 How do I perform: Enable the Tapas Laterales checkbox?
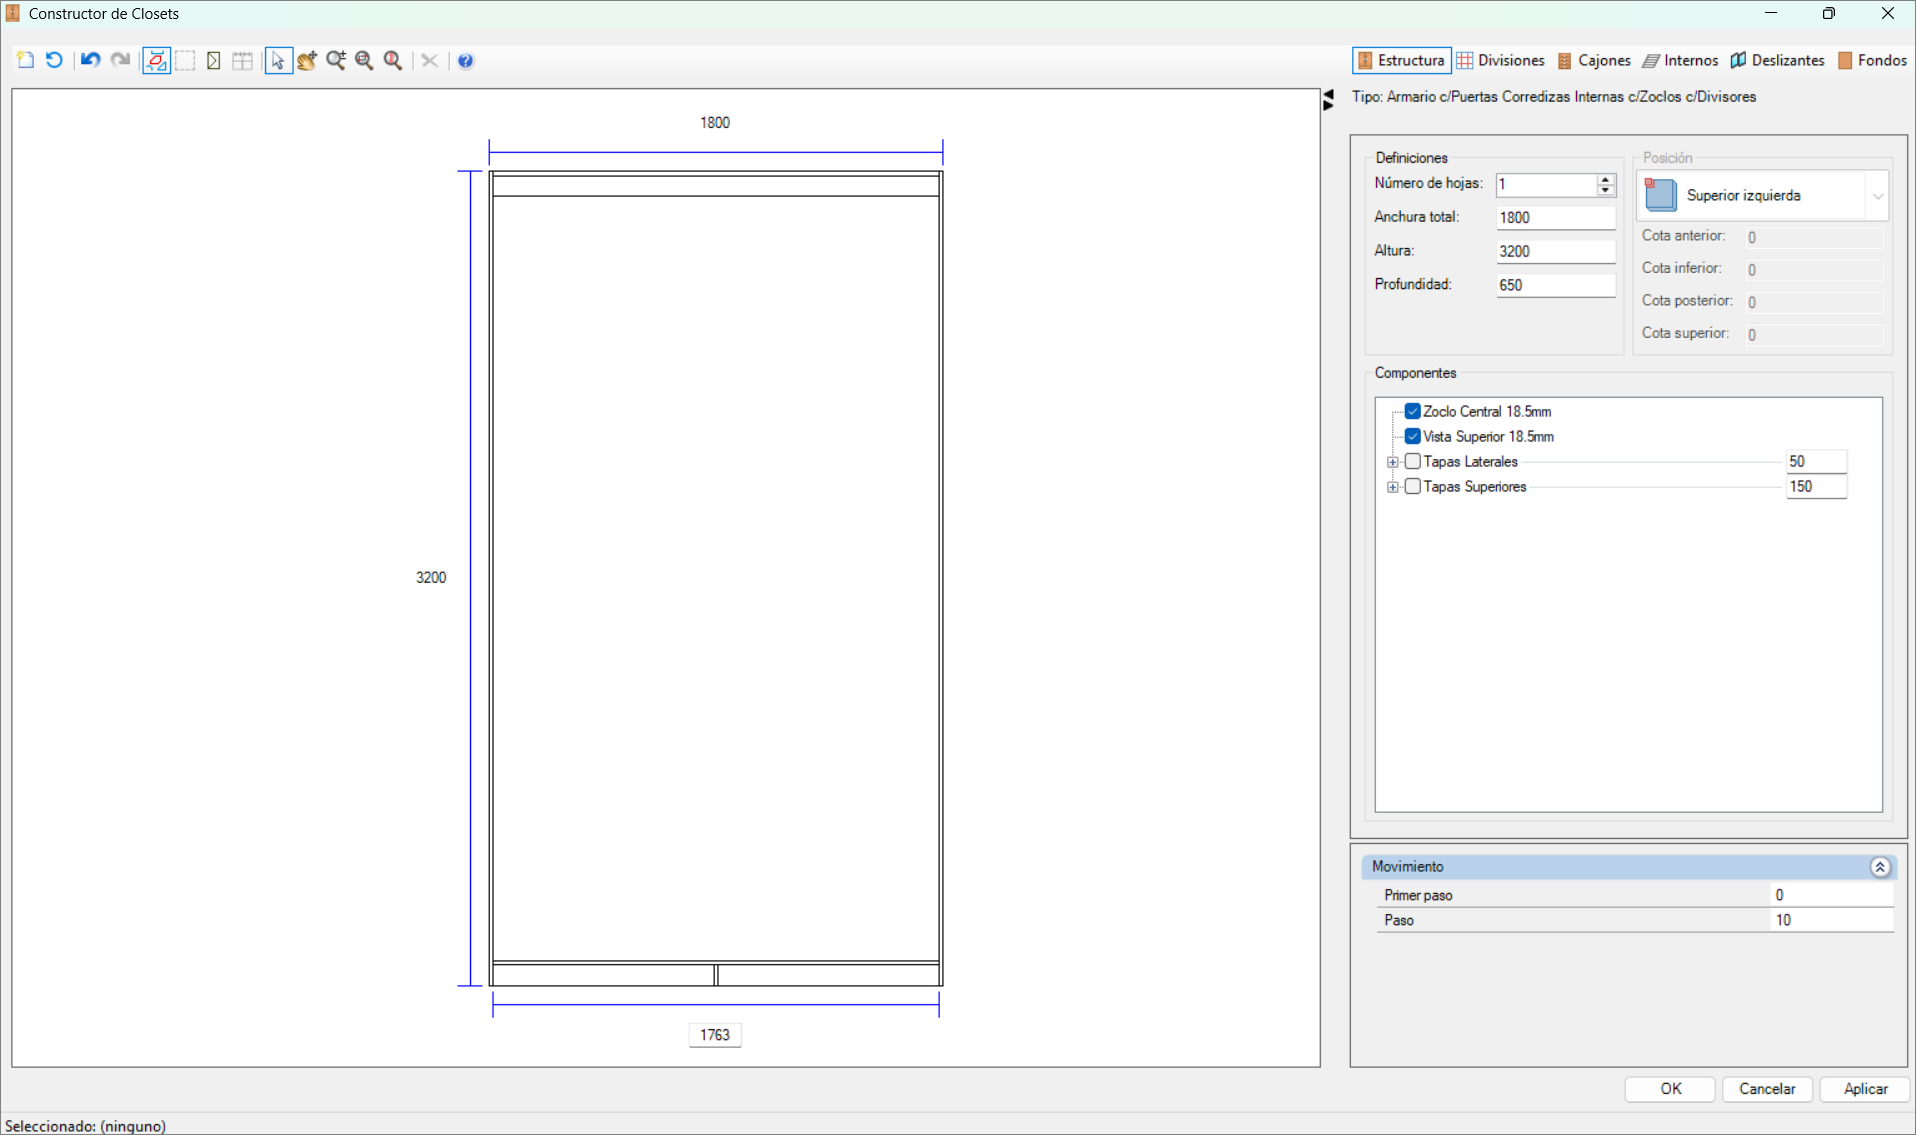[x=1413, y=461]
